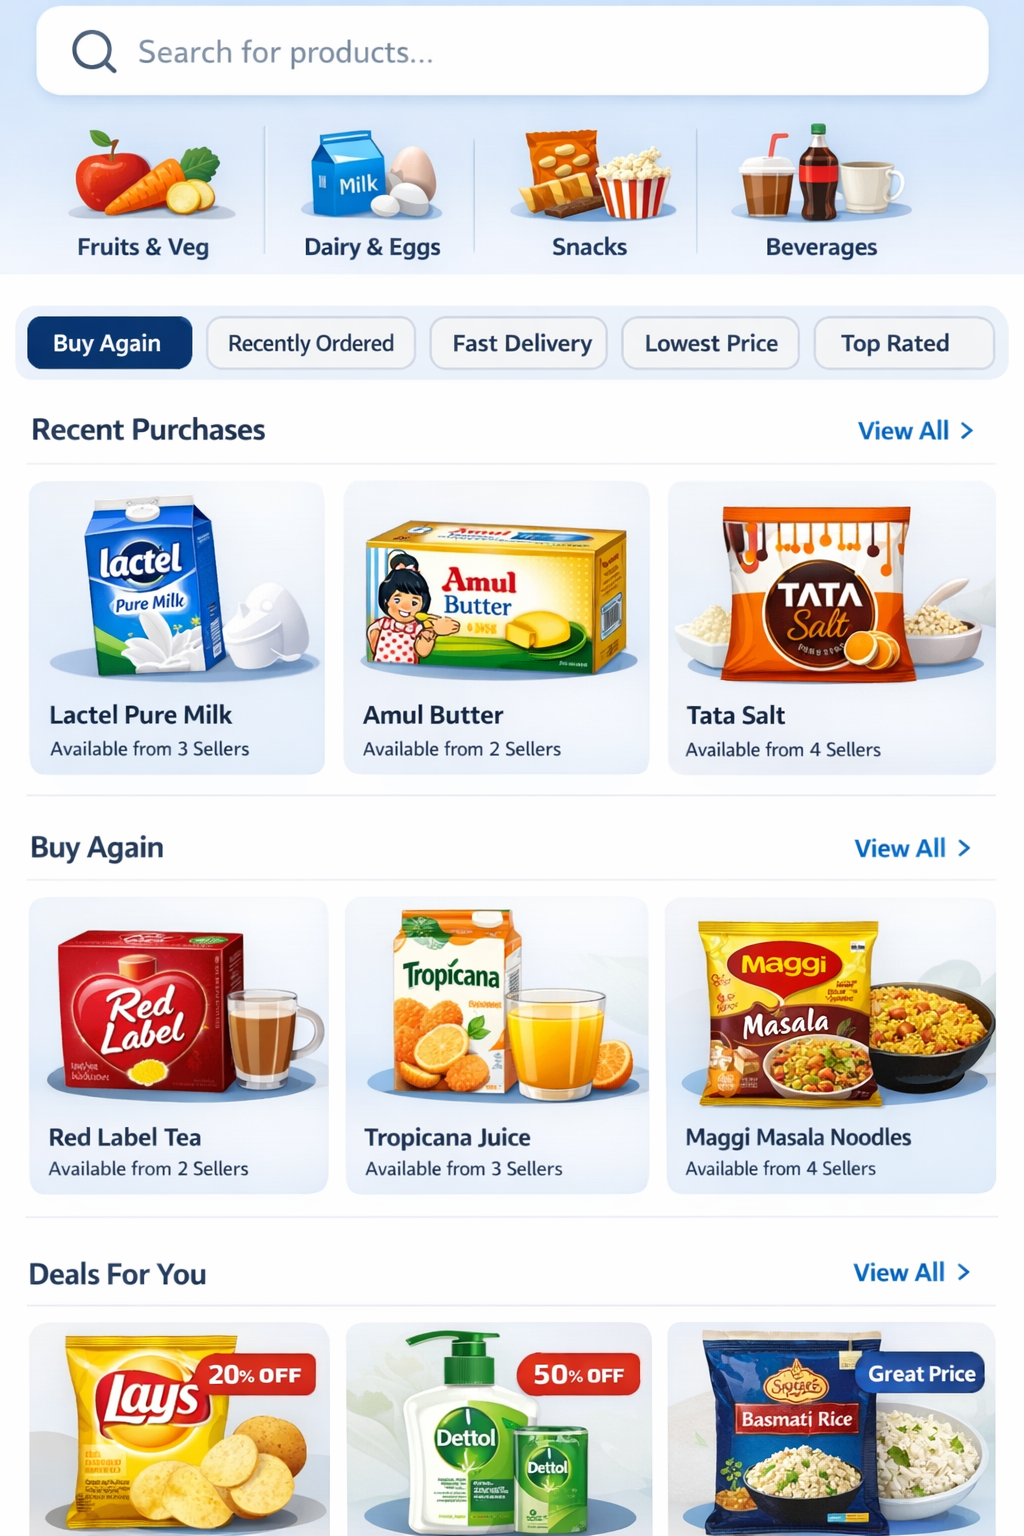
Task: Open the Lays 20% OFF deal
Action: [x=179, y=1429]
